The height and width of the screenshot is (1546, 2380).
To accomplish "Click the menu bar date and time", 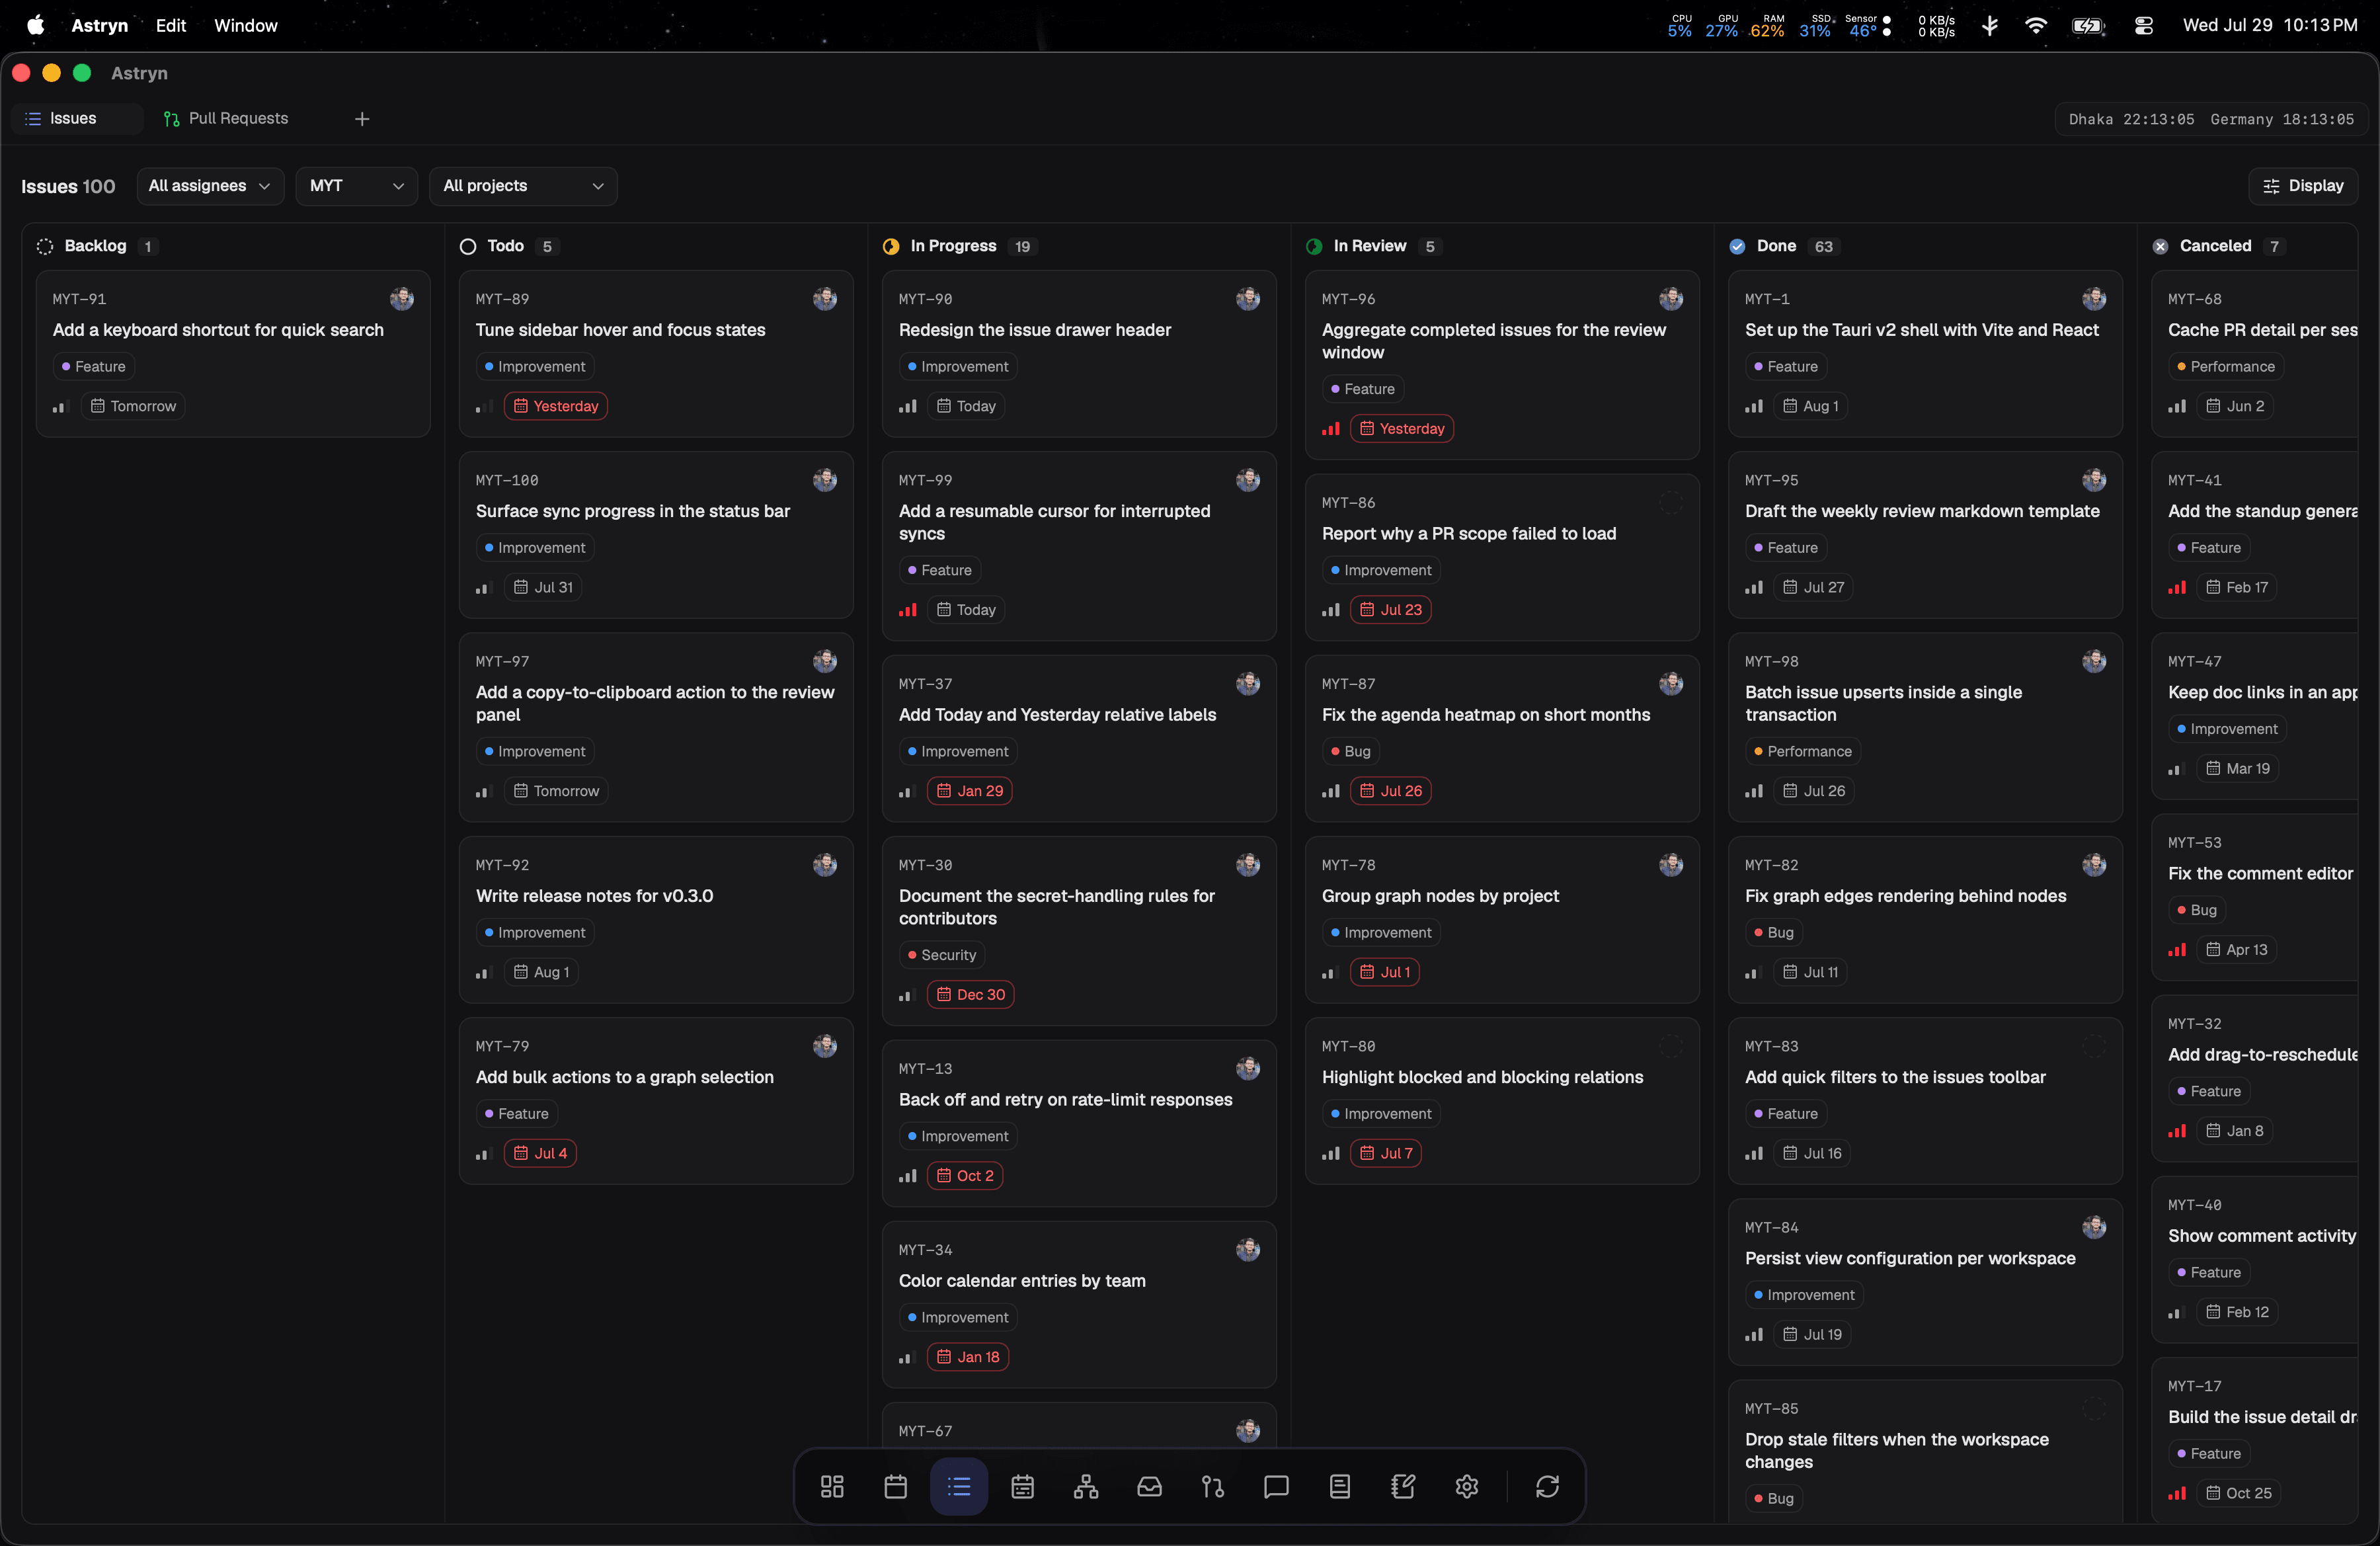I will (x=2270, y=26).
